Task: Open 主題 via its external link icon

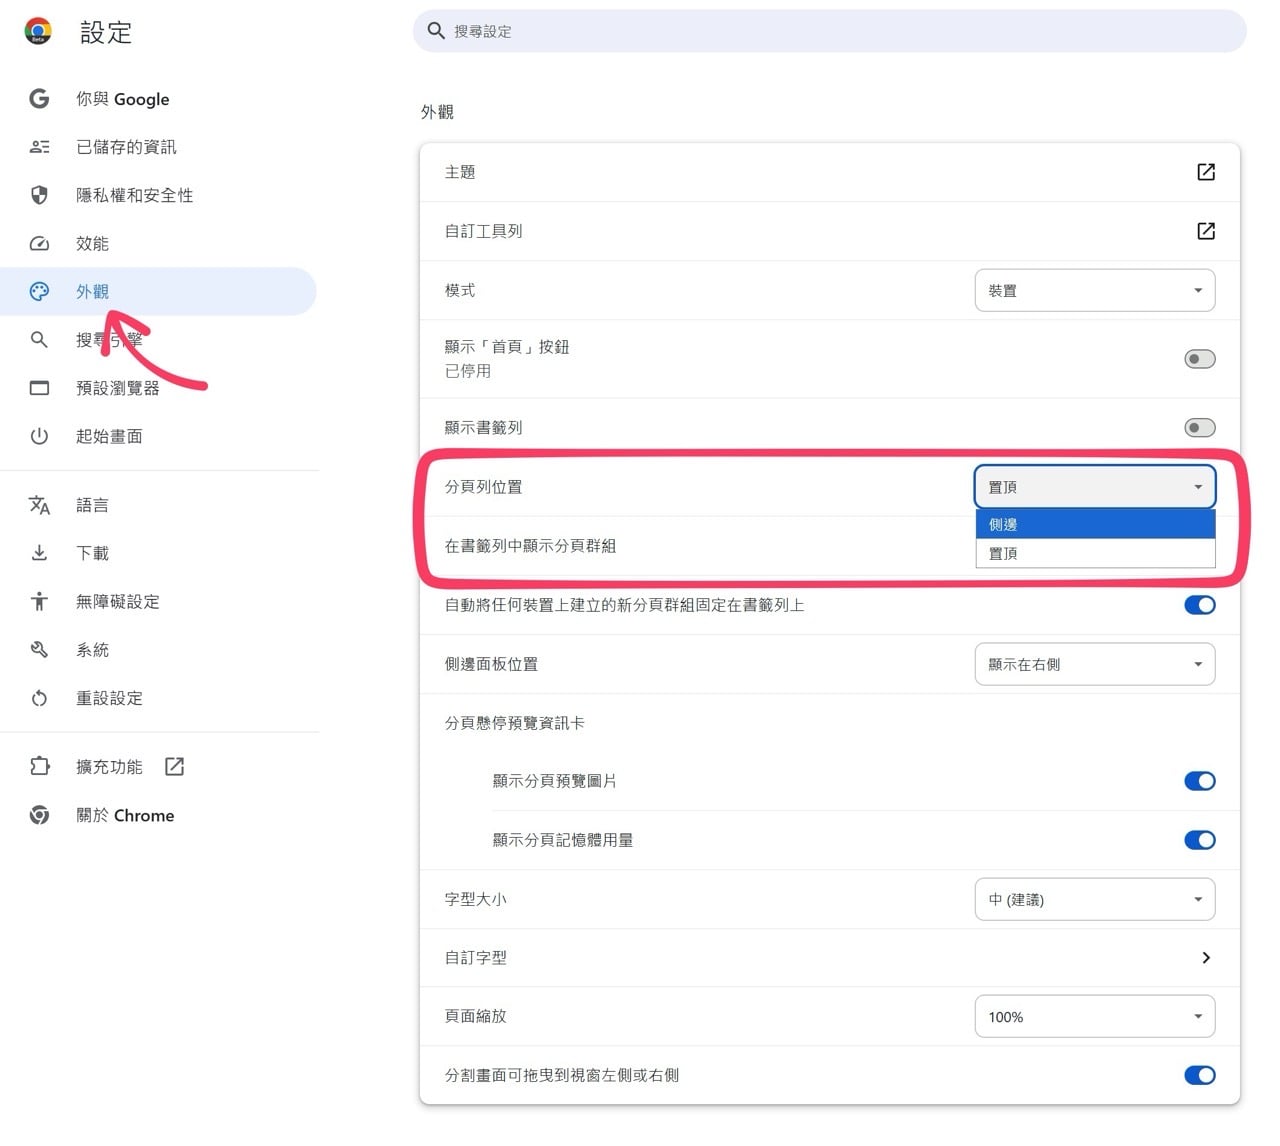Action: pos(1206,172)
